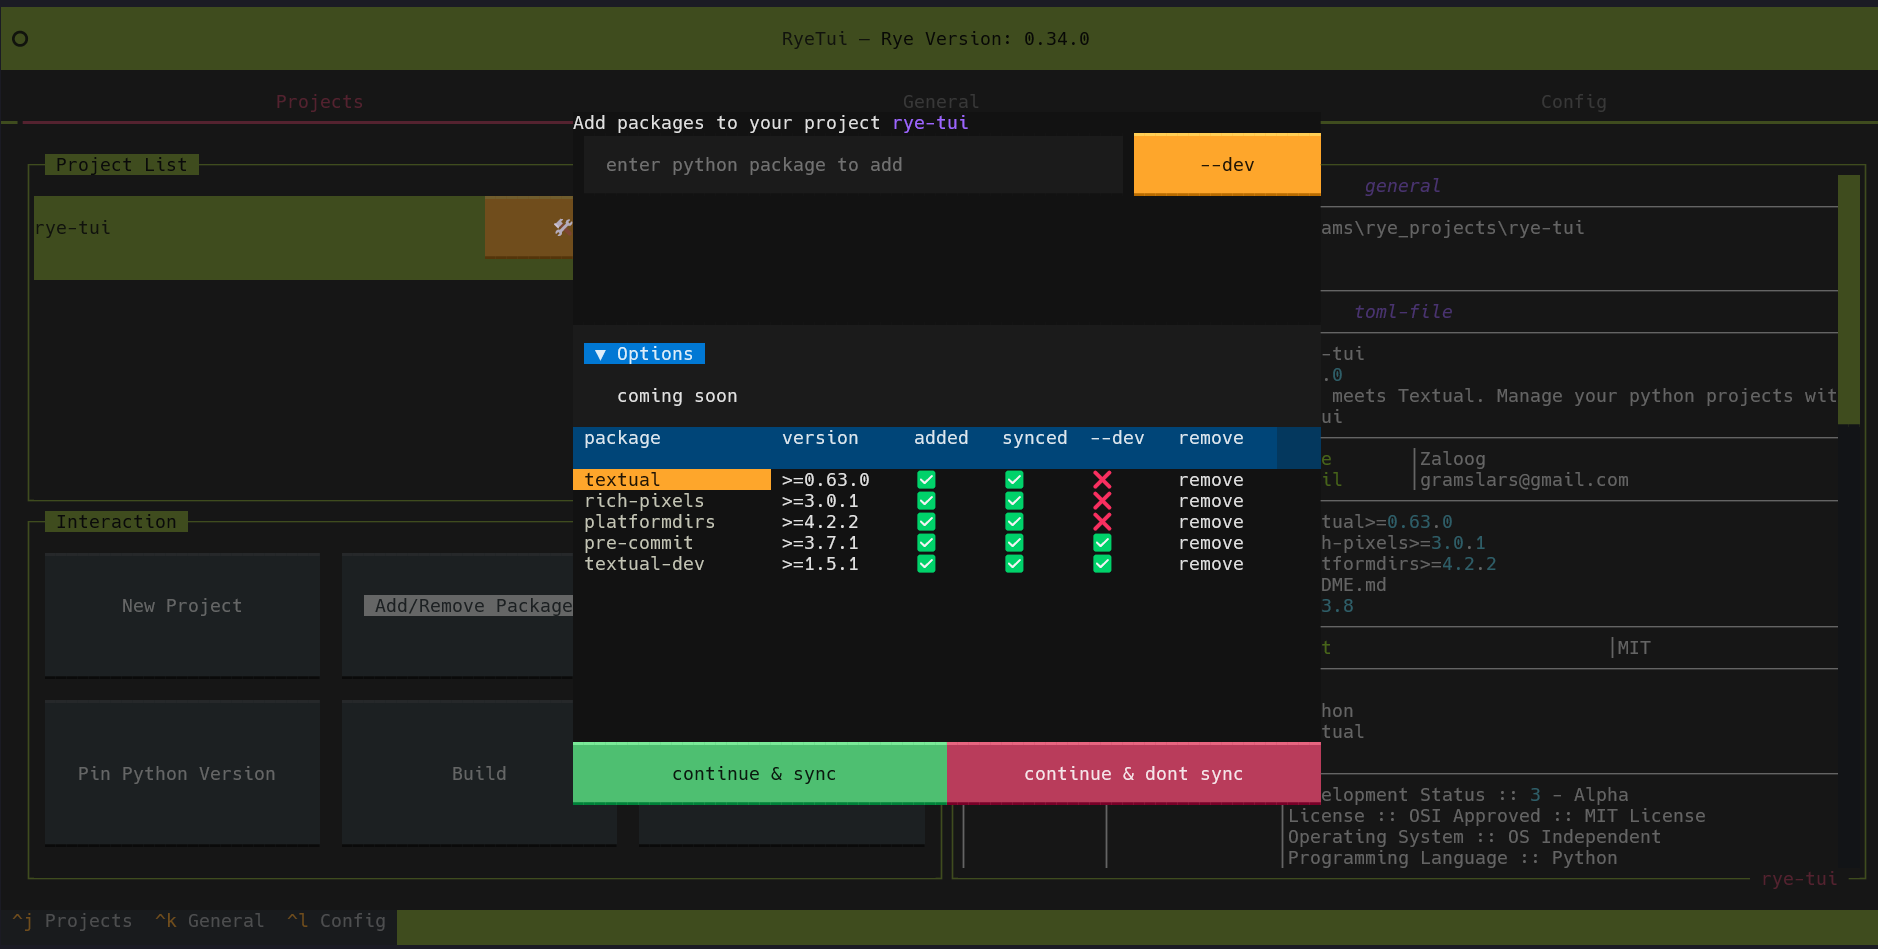Toggle --dev mark for textual

1102,480
